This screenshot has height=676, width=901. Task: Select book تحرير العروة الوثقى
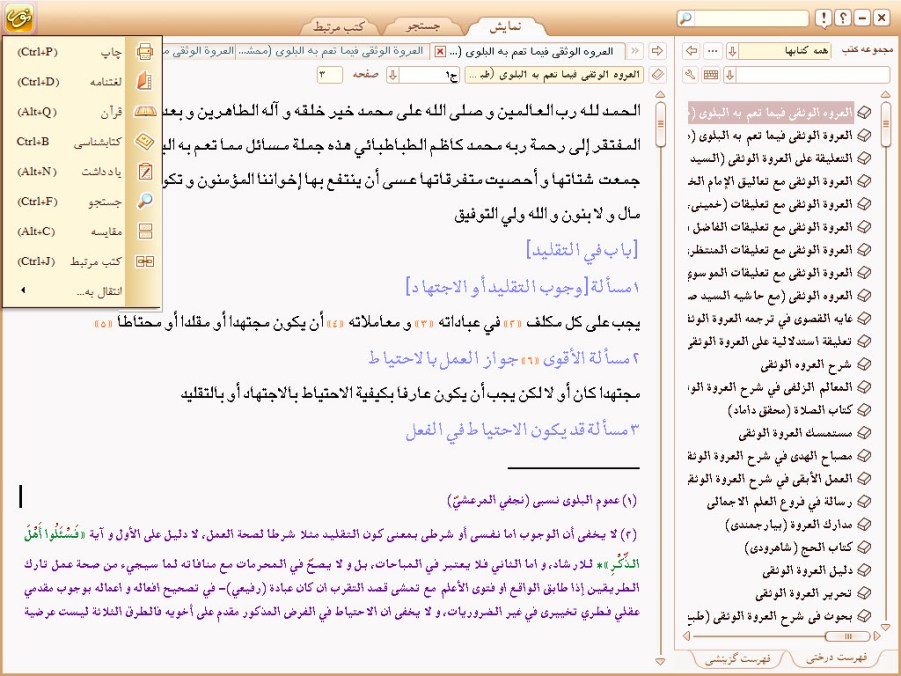[803, 593]
